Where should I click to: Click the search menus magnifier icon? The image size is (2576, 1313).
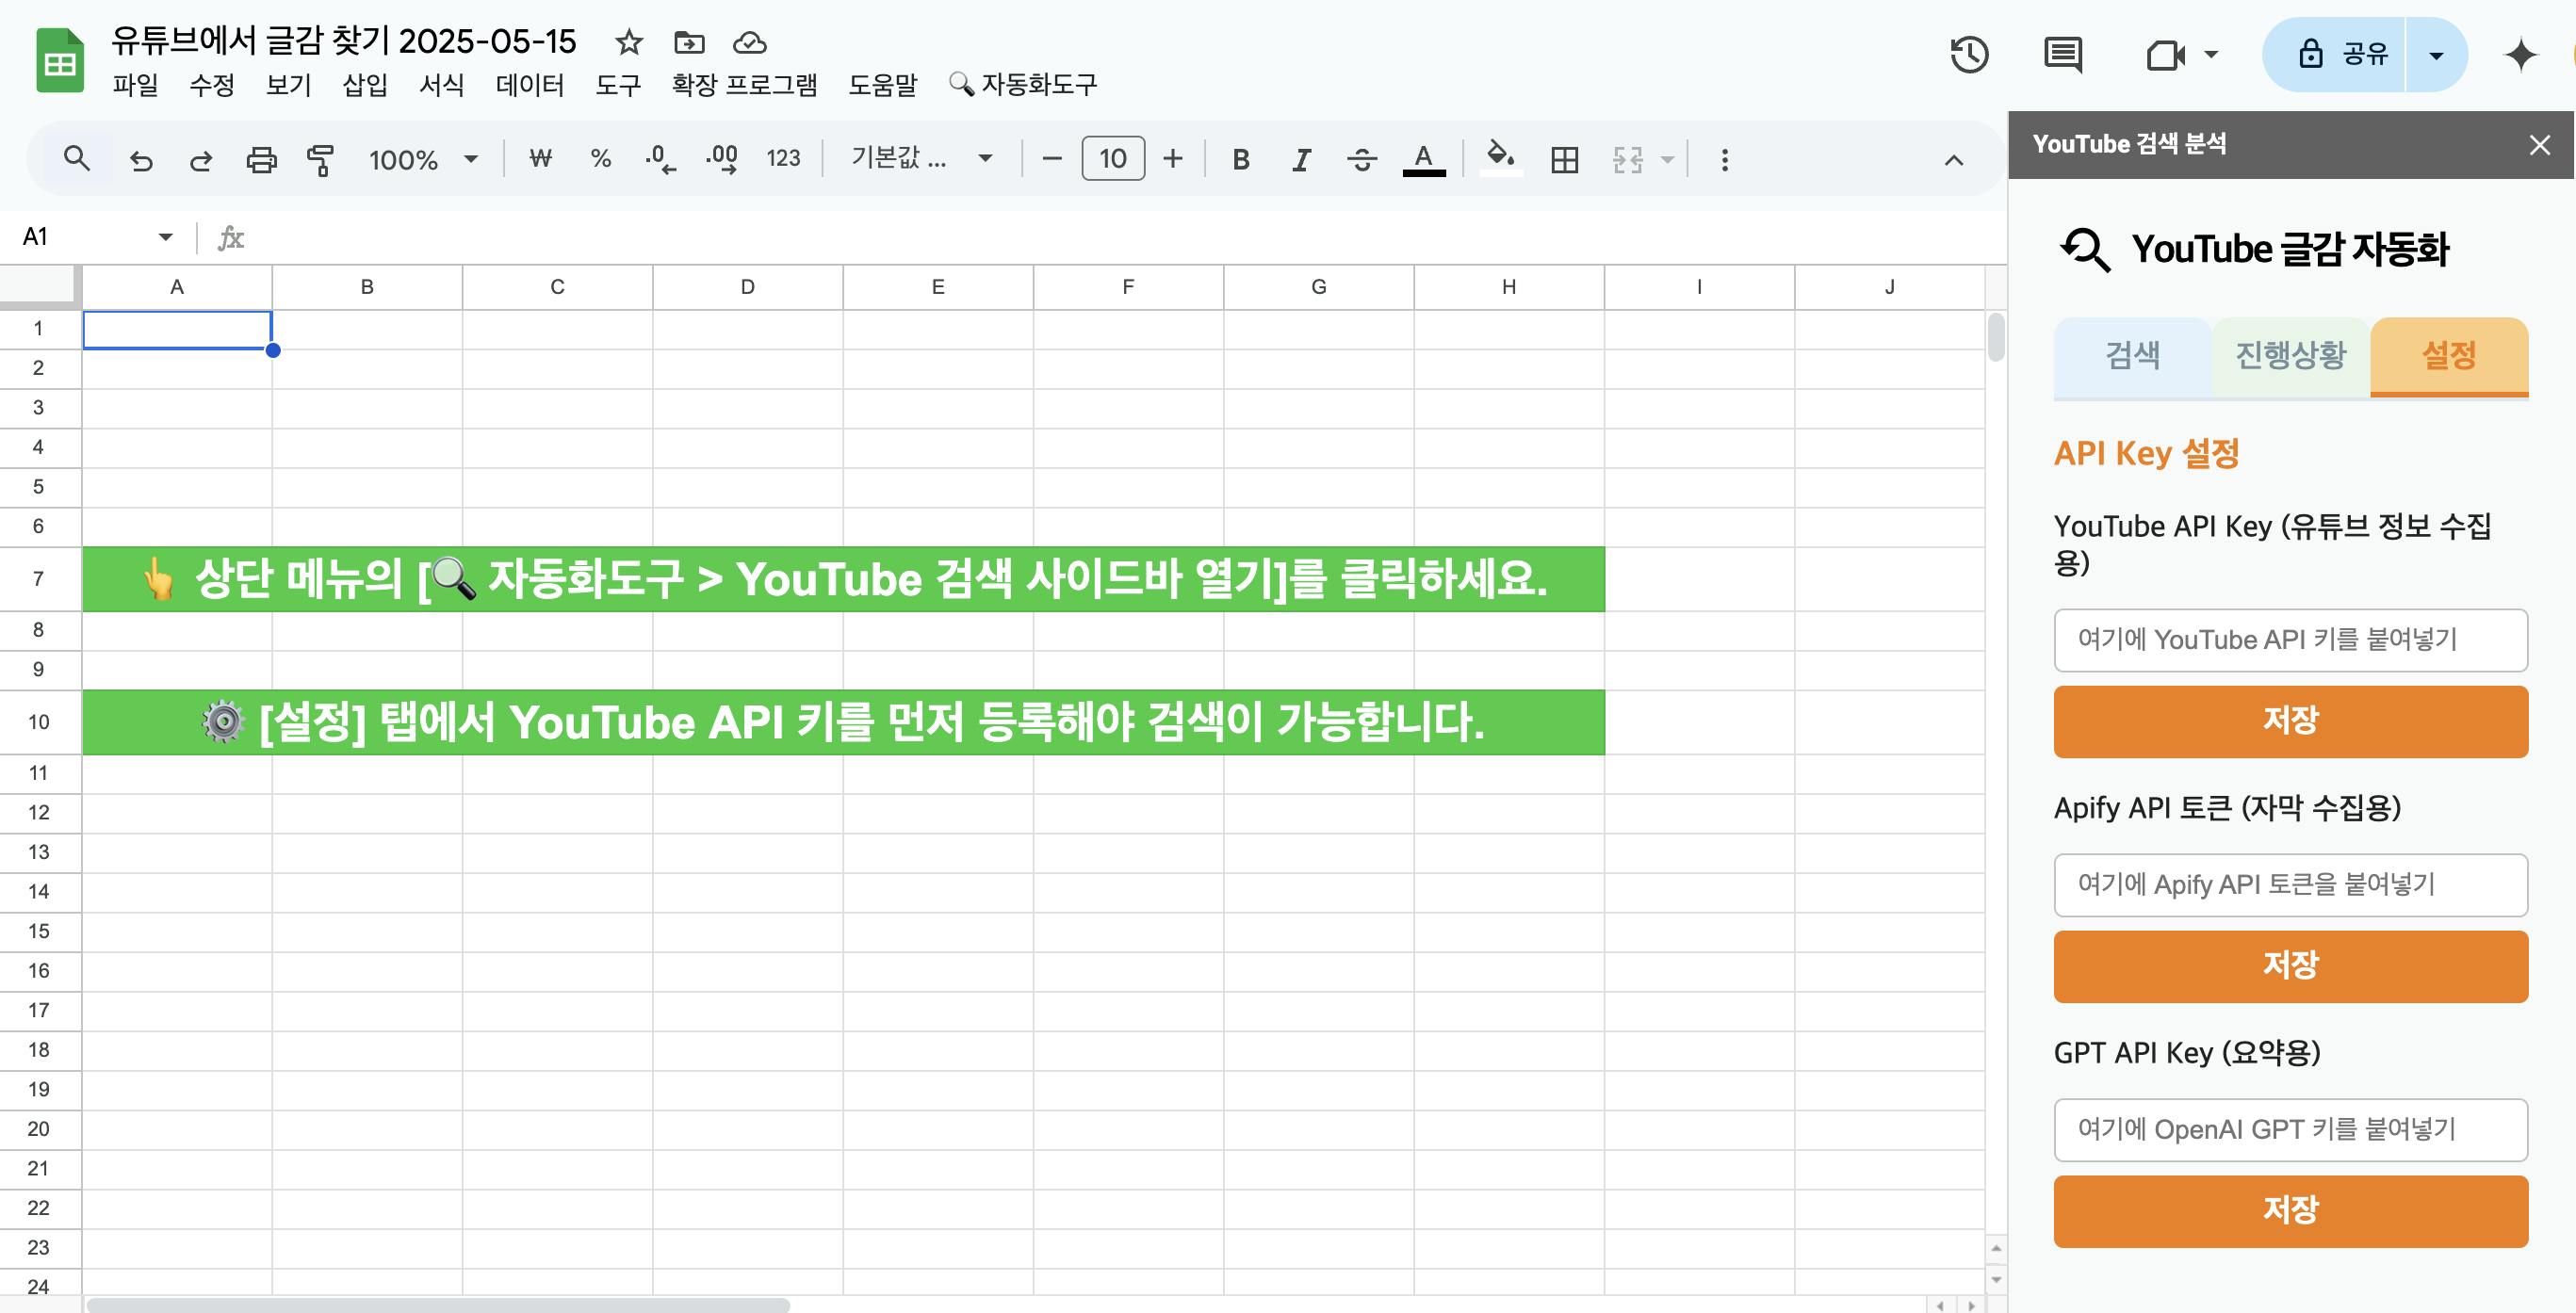click(x=77, y=158)
